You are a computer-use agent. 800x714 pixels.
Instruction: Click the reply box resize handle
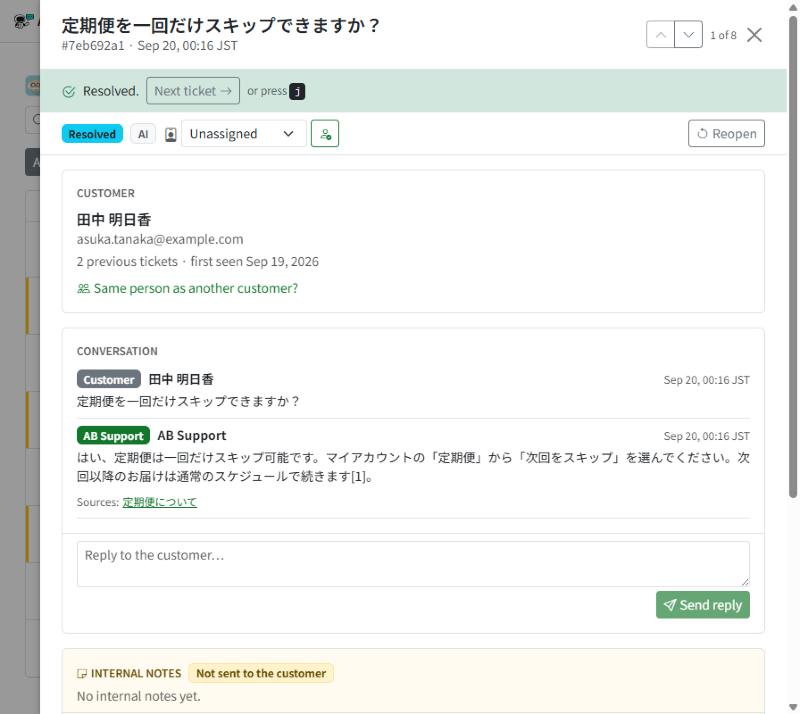click(x=745, y=582)
